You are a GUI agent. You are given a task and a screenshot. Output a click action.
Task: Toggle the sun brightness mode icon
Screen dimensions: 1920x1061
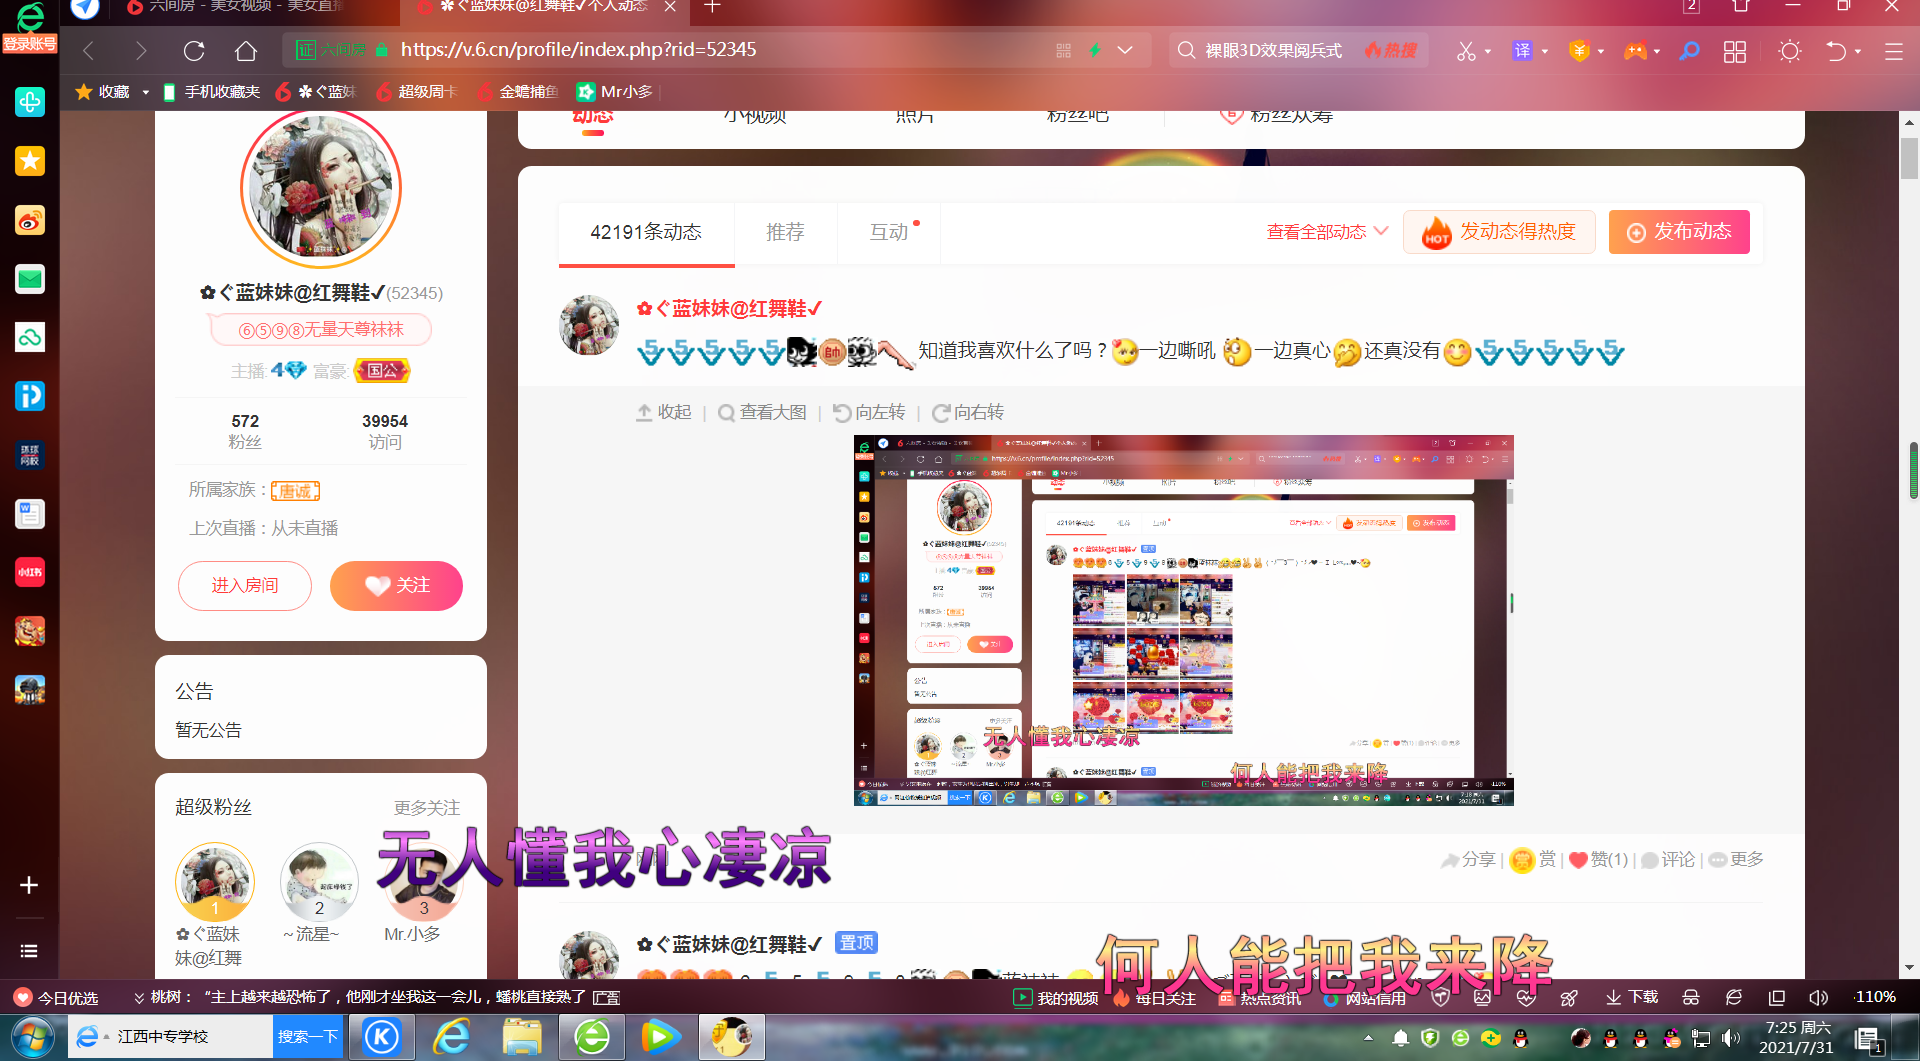click(1790, 50)
